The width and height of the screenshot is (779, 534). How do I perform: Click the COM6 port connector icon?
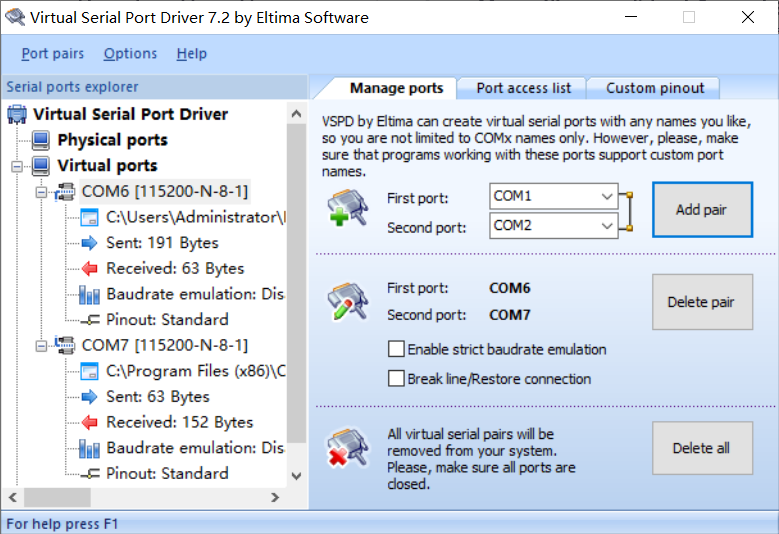[65, 192]
